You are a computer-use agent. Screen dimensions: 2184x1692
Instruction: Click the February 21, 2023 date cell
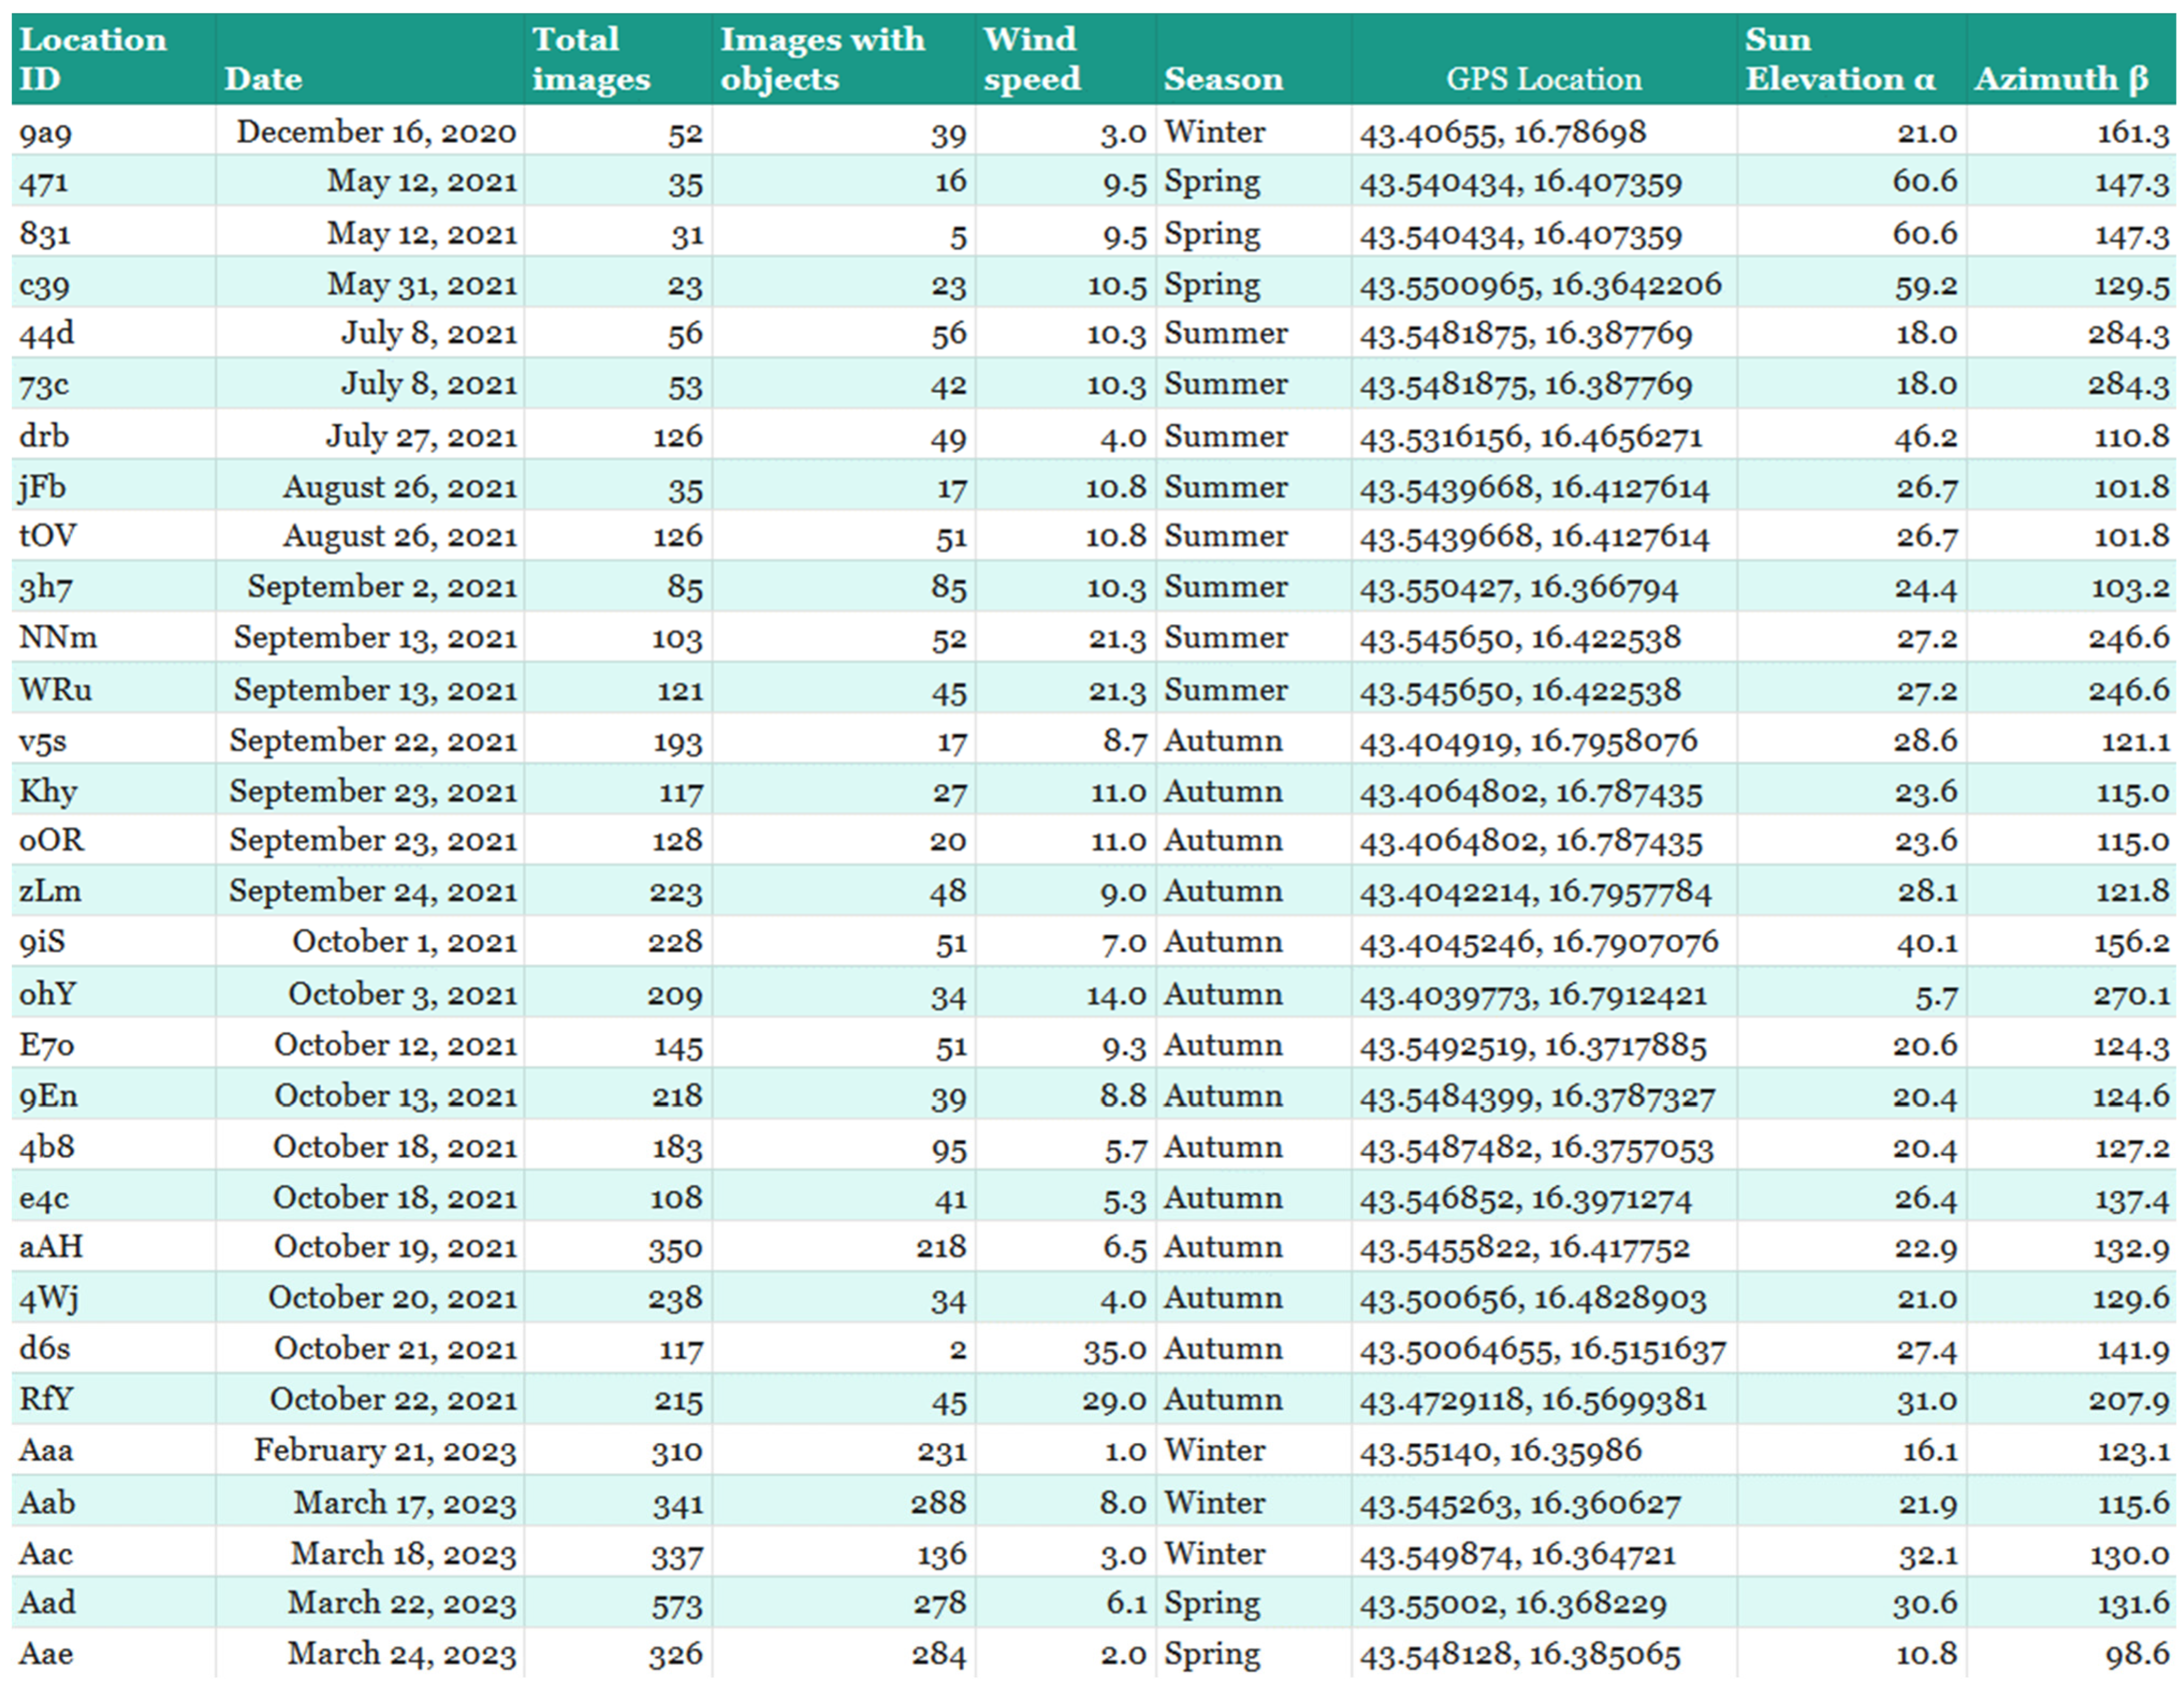pyautogui.click(x=385, y=1450)
